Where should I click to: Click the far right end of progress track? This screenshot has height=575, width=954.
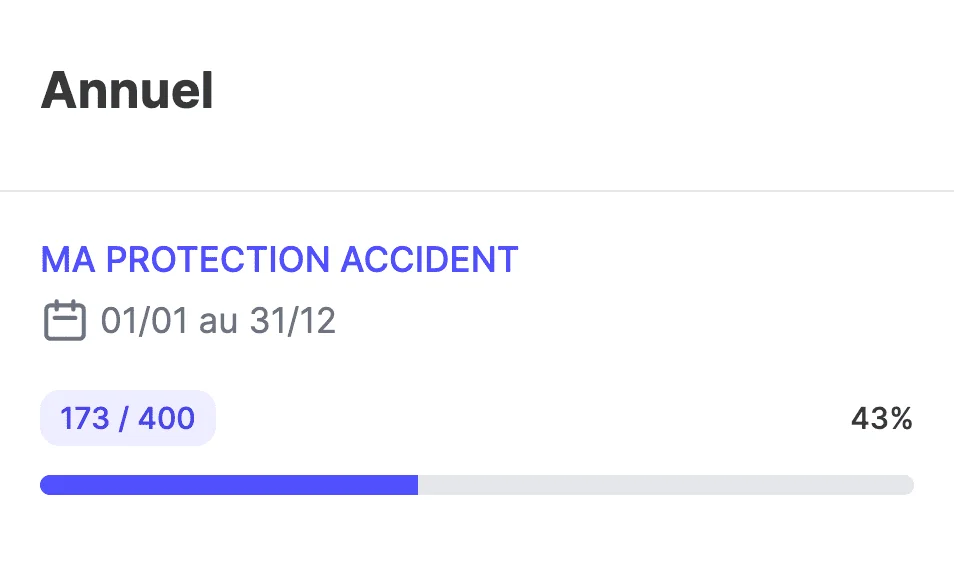(x=907, y=485)
